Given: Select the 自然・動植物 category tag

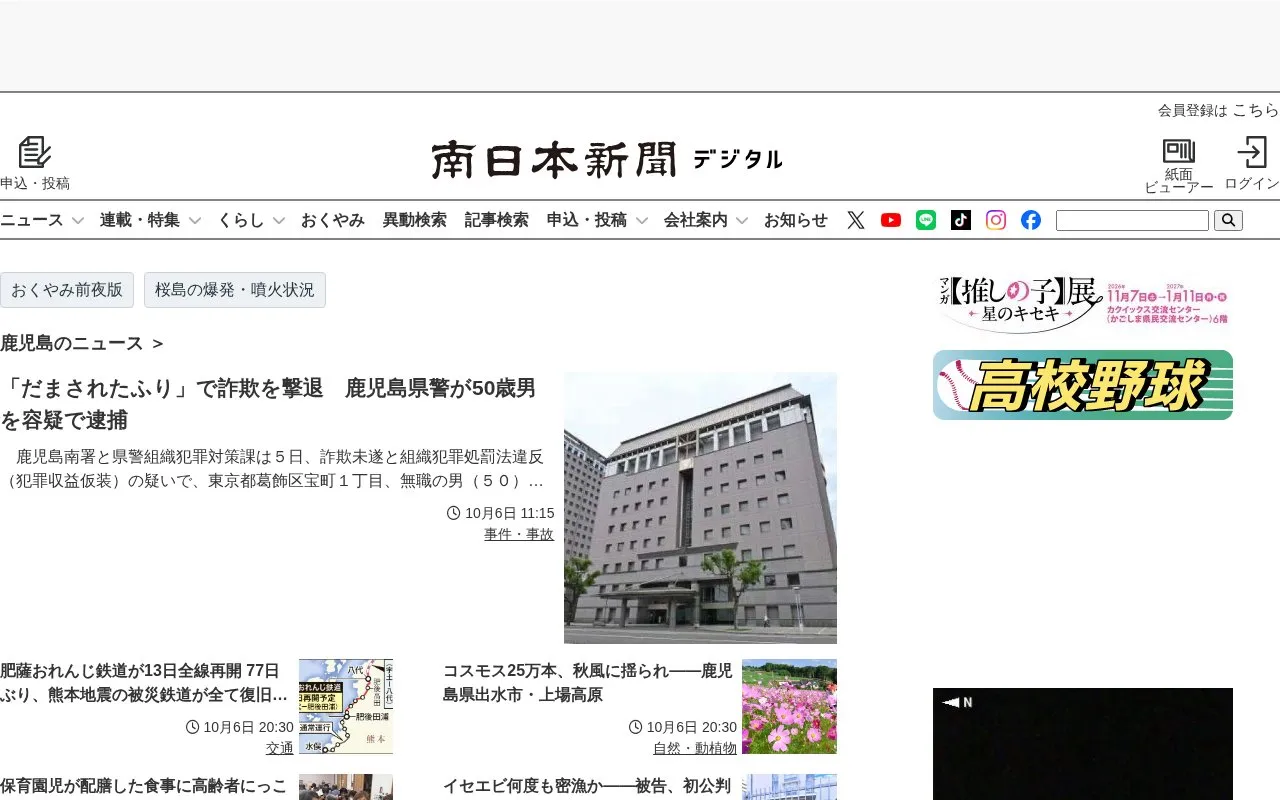Looking at the screenshot, I should [695, 748].
